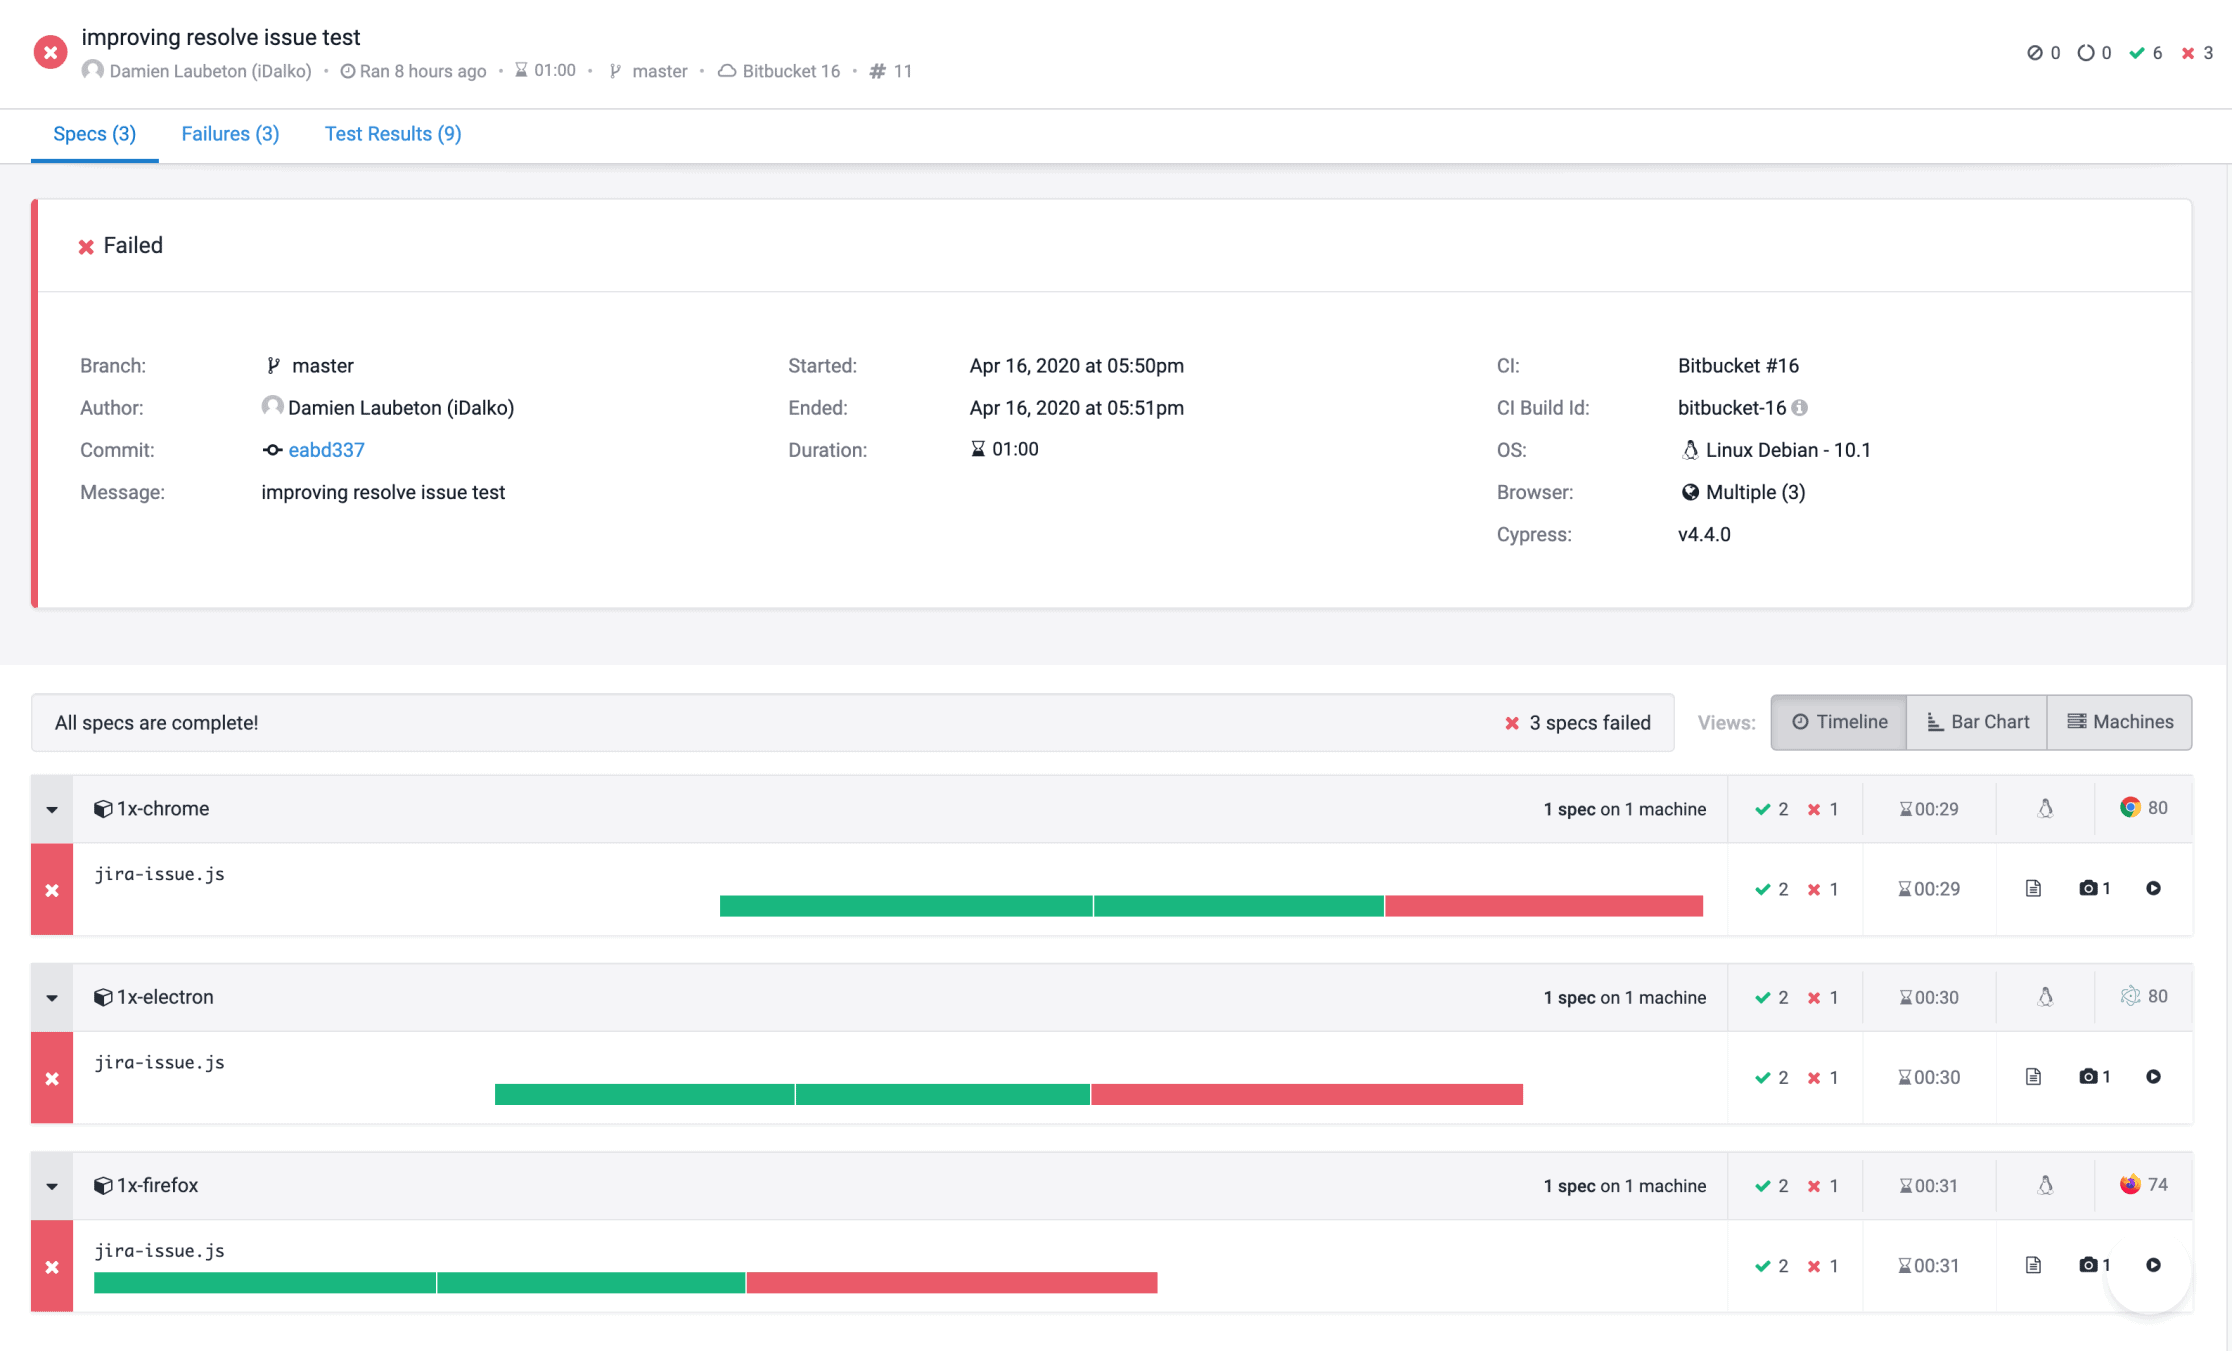The height and width of the screenshot is (1351, 2232).
Task: Switch to Timeline view
Action: [x=1839, y=722]
